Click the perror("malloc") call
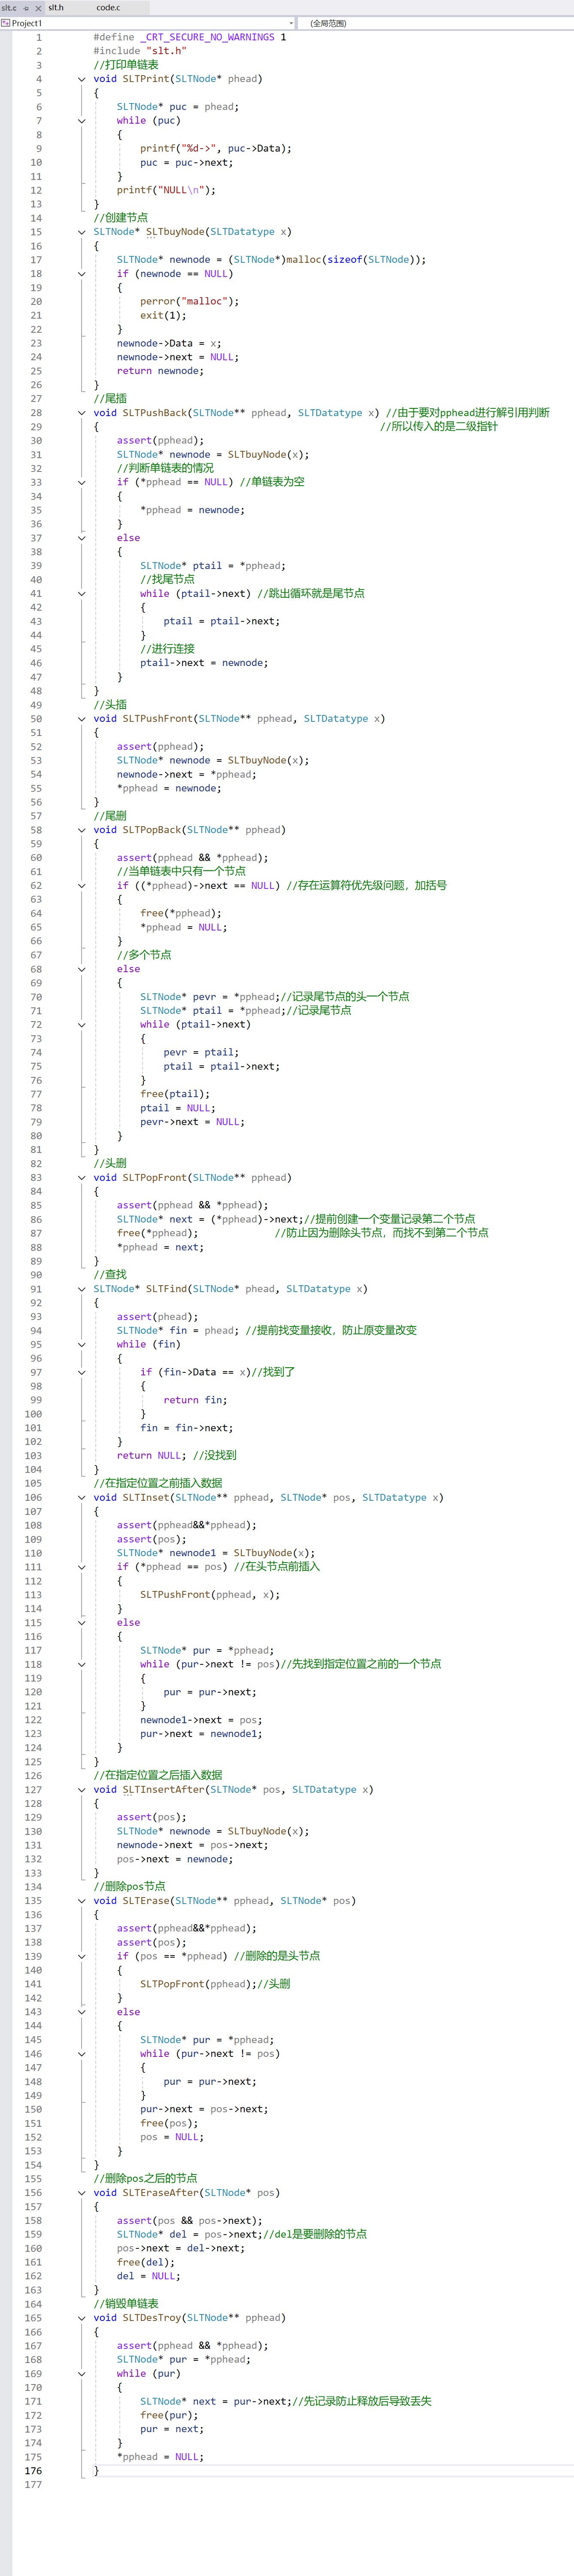 coord(190,301)
